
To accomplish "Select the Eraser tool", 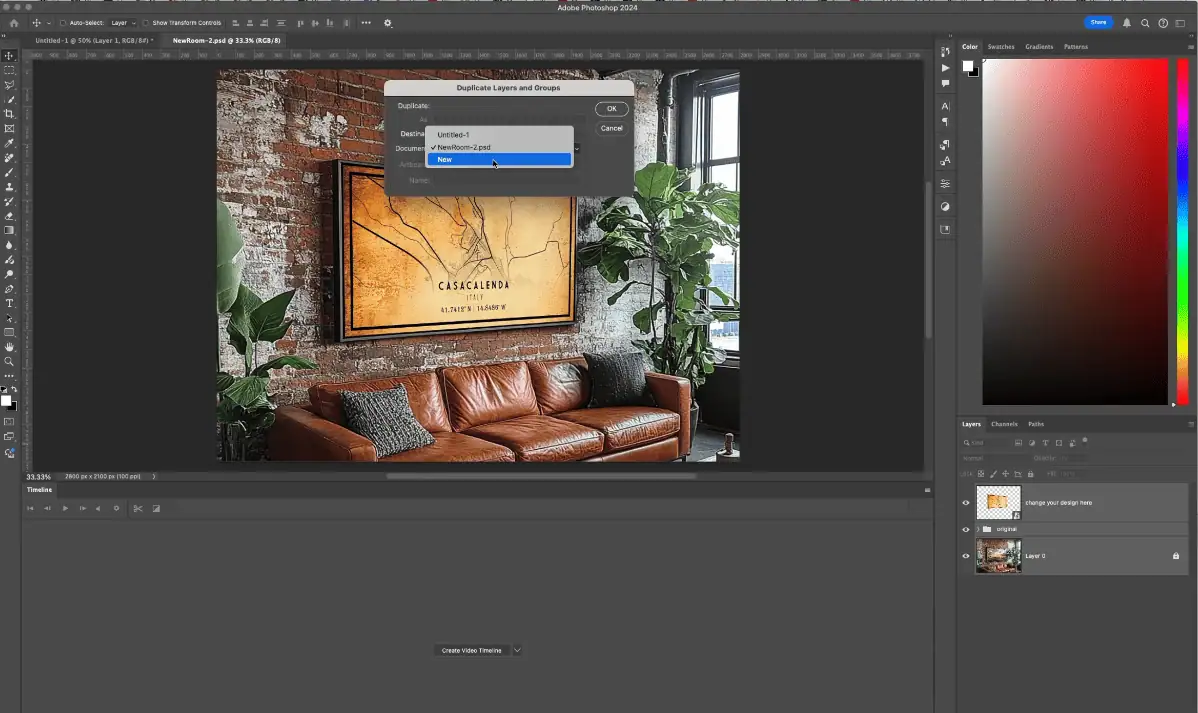I will pyautogui.click(x=9, y=215).
